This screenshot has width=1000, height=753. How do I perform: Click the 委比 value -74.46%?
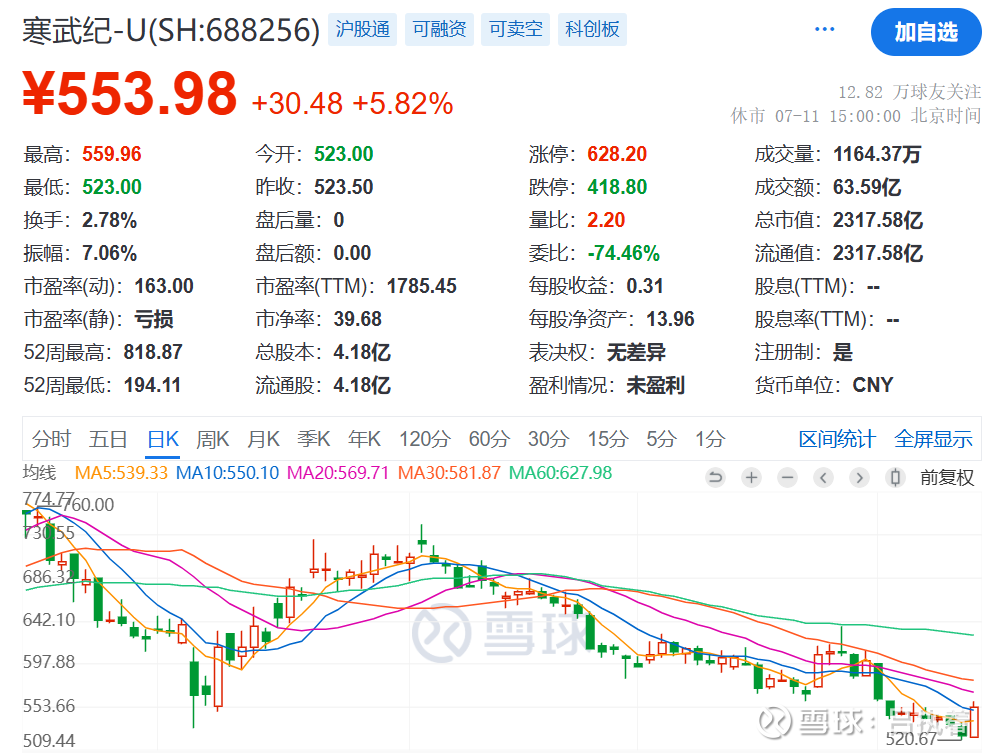pyautogui.click(x=624, y=253)
